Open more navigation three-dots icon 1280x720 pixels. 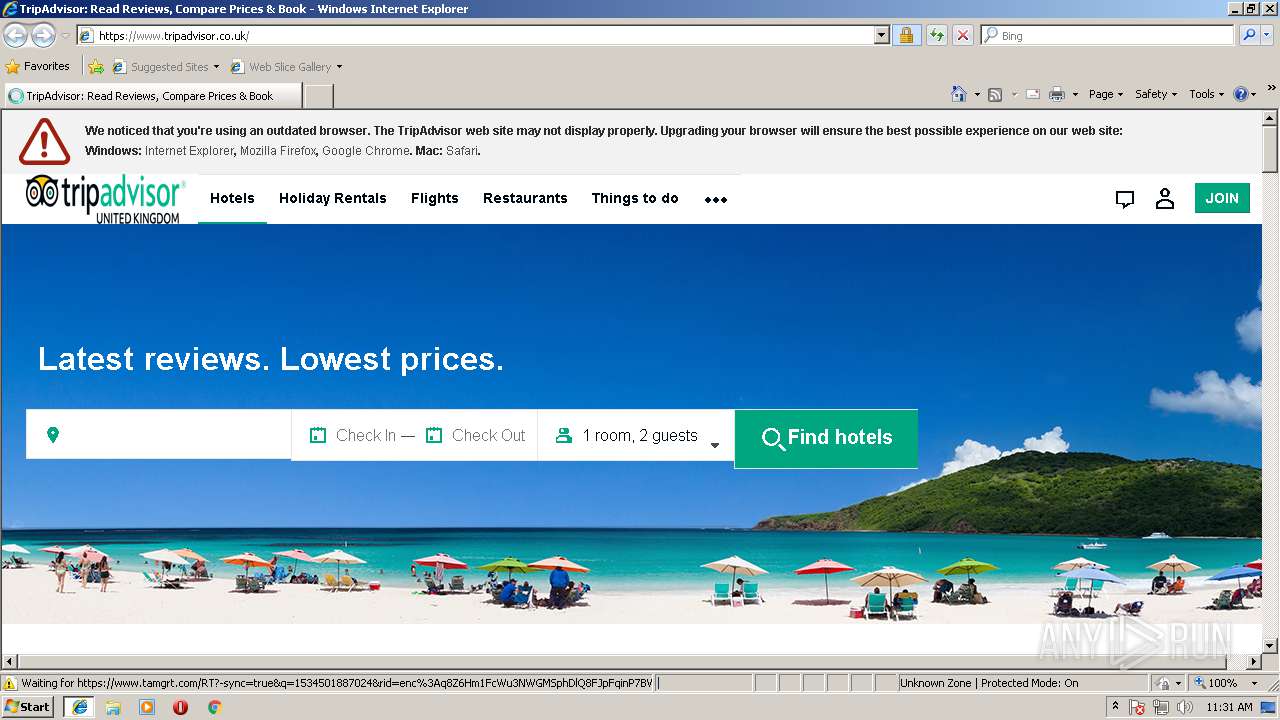tap(716, 199)
